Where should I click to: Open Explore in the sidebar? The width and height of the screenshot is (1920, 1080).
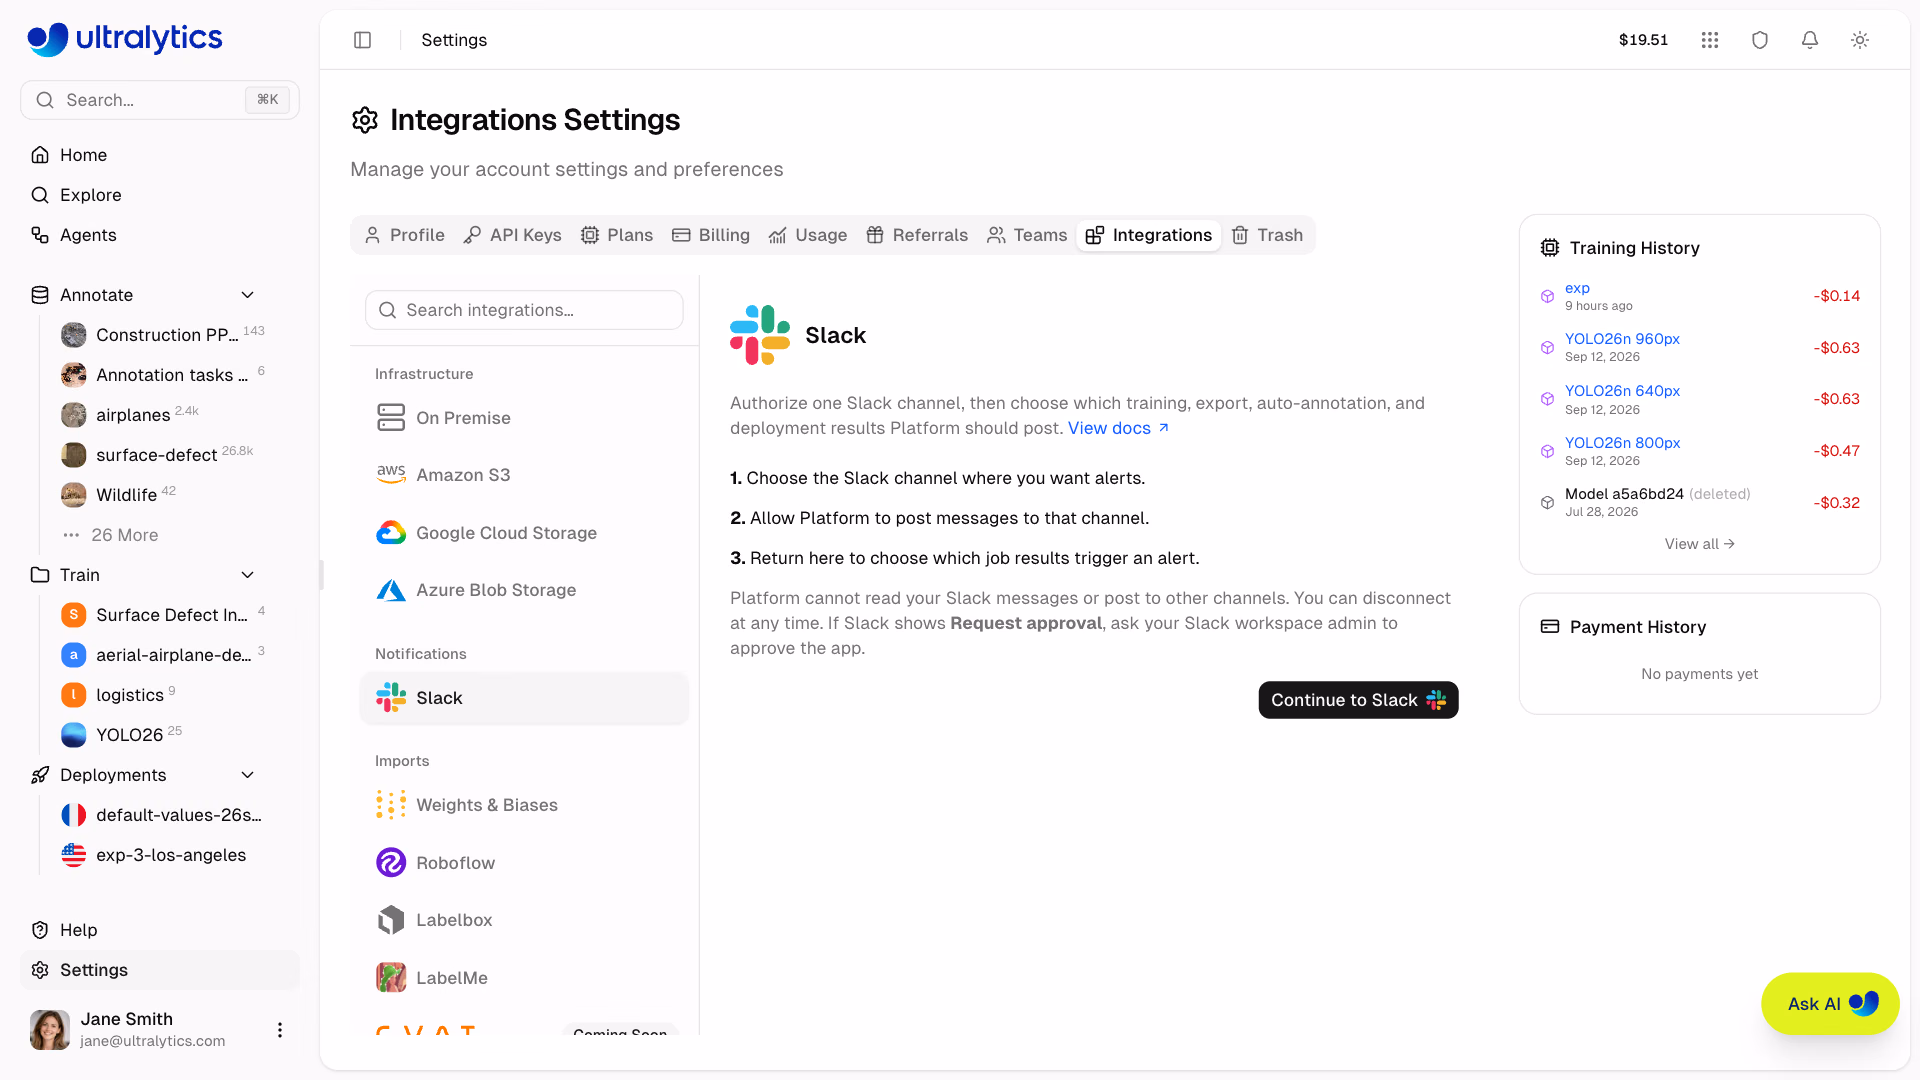160,195
